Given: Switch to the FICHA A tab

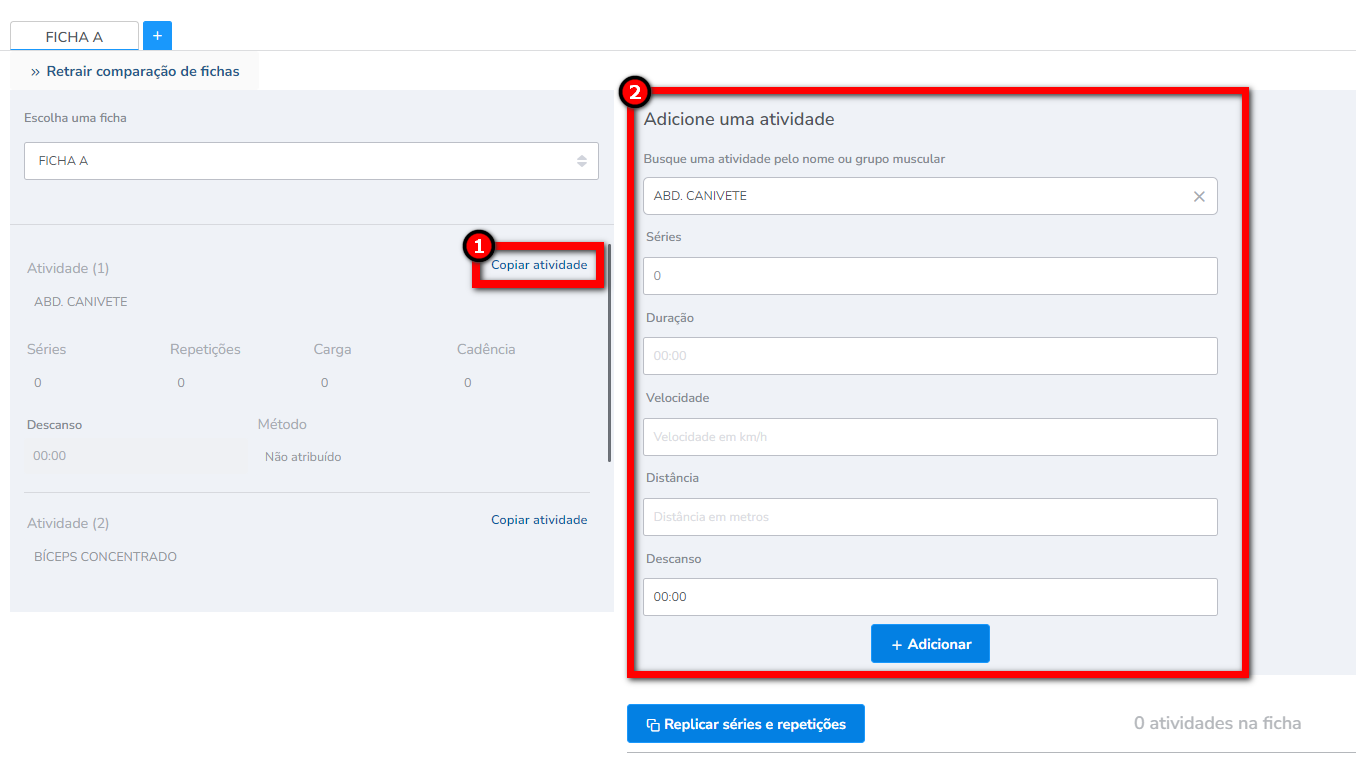Looking at the screenshot, I should [74, 37].
